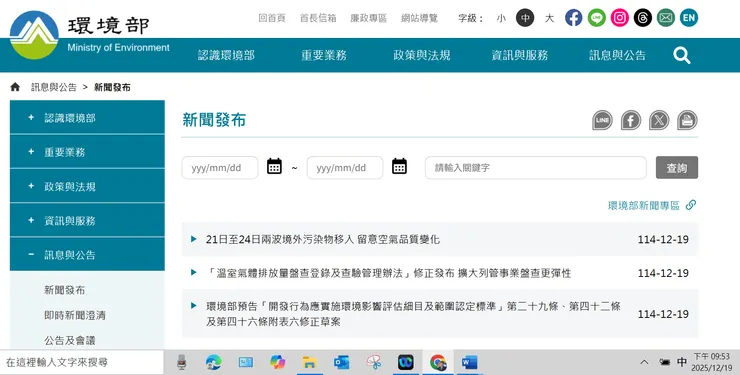Screen dimensions: 740x375
Task: Click the keyword field 請輸入關鍵字
Action: click(536, 167)
